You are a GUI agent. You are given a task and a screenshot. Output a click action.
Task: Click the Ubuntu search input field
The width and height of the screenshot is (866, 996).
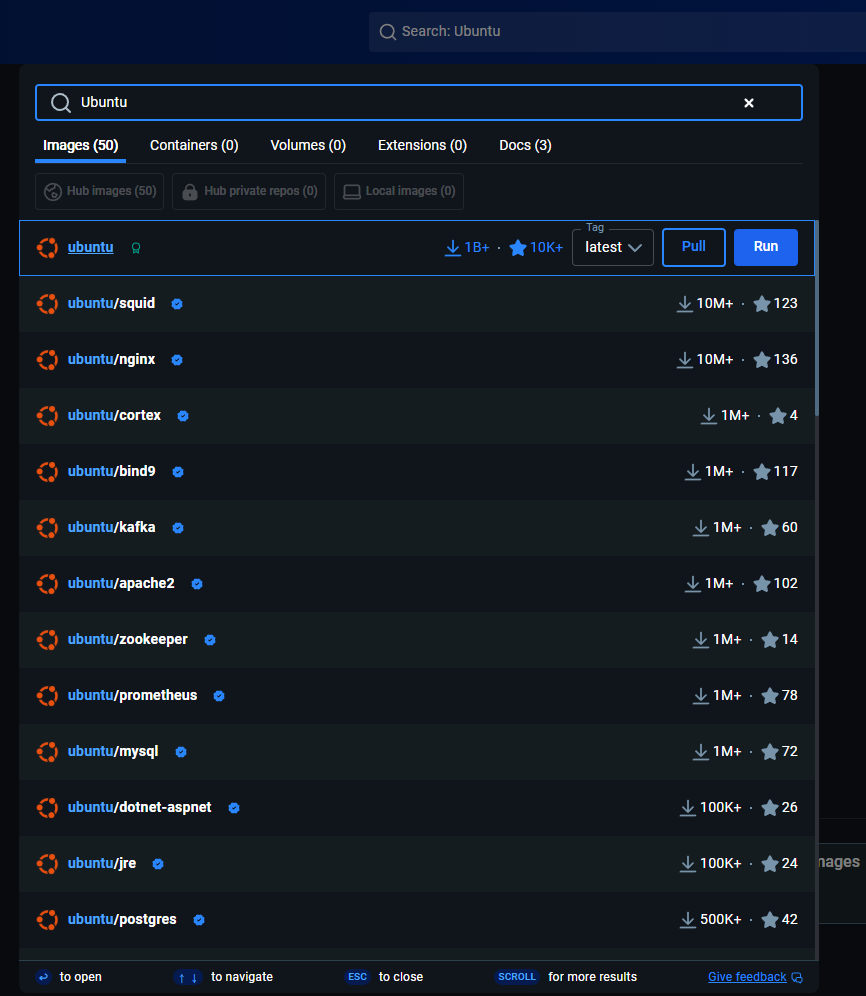pos(419,102)
